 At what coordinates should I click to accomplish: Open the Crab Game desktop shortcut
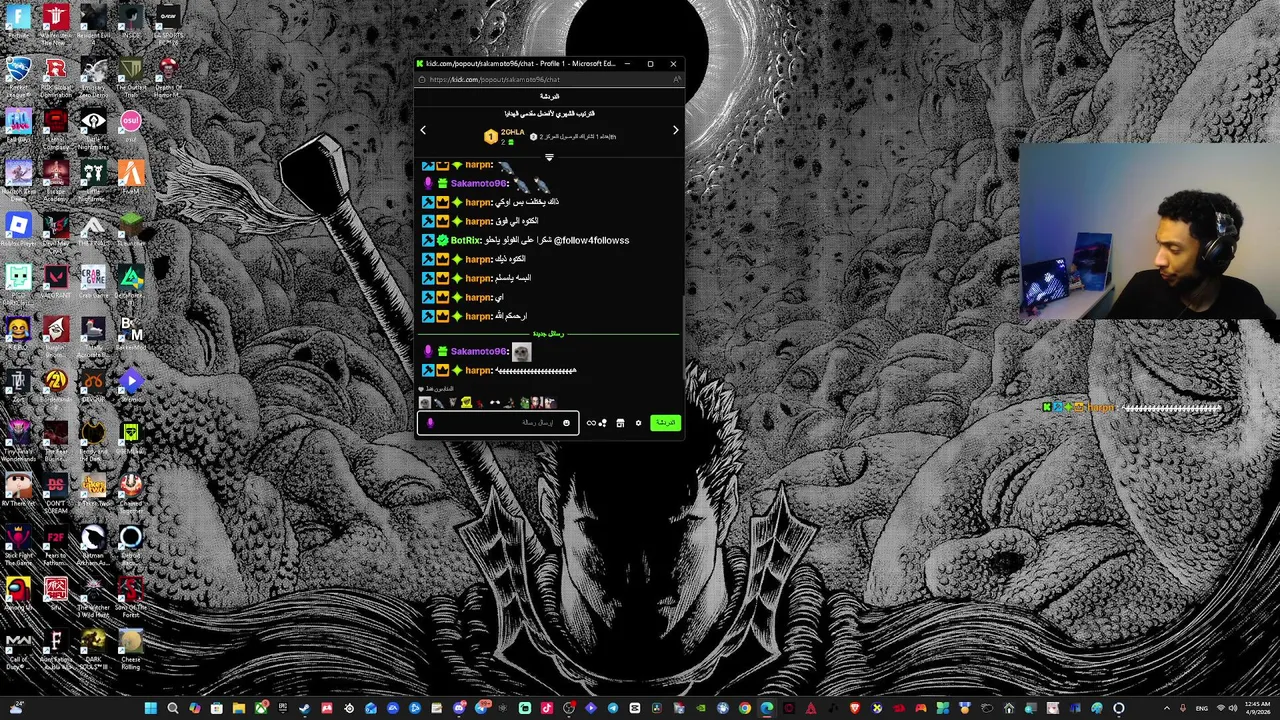(x=93, y=281)
